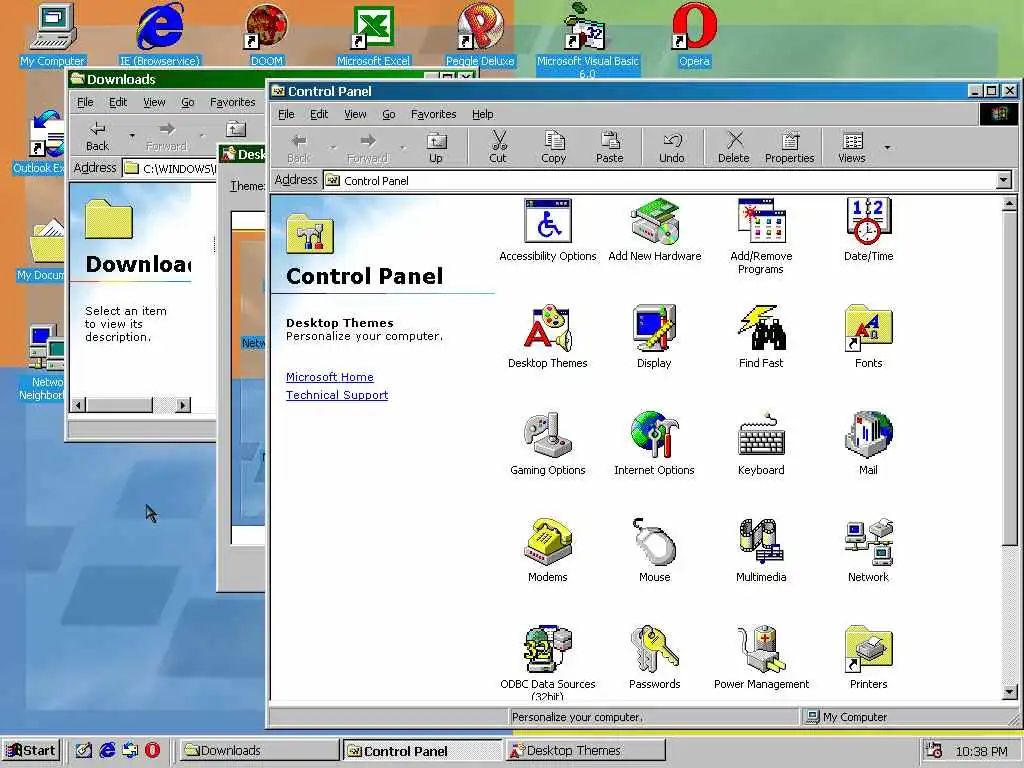Open the Network applet icon
Image resolution: width=1024 pixels, height=768 pixels.
point(868,551)
